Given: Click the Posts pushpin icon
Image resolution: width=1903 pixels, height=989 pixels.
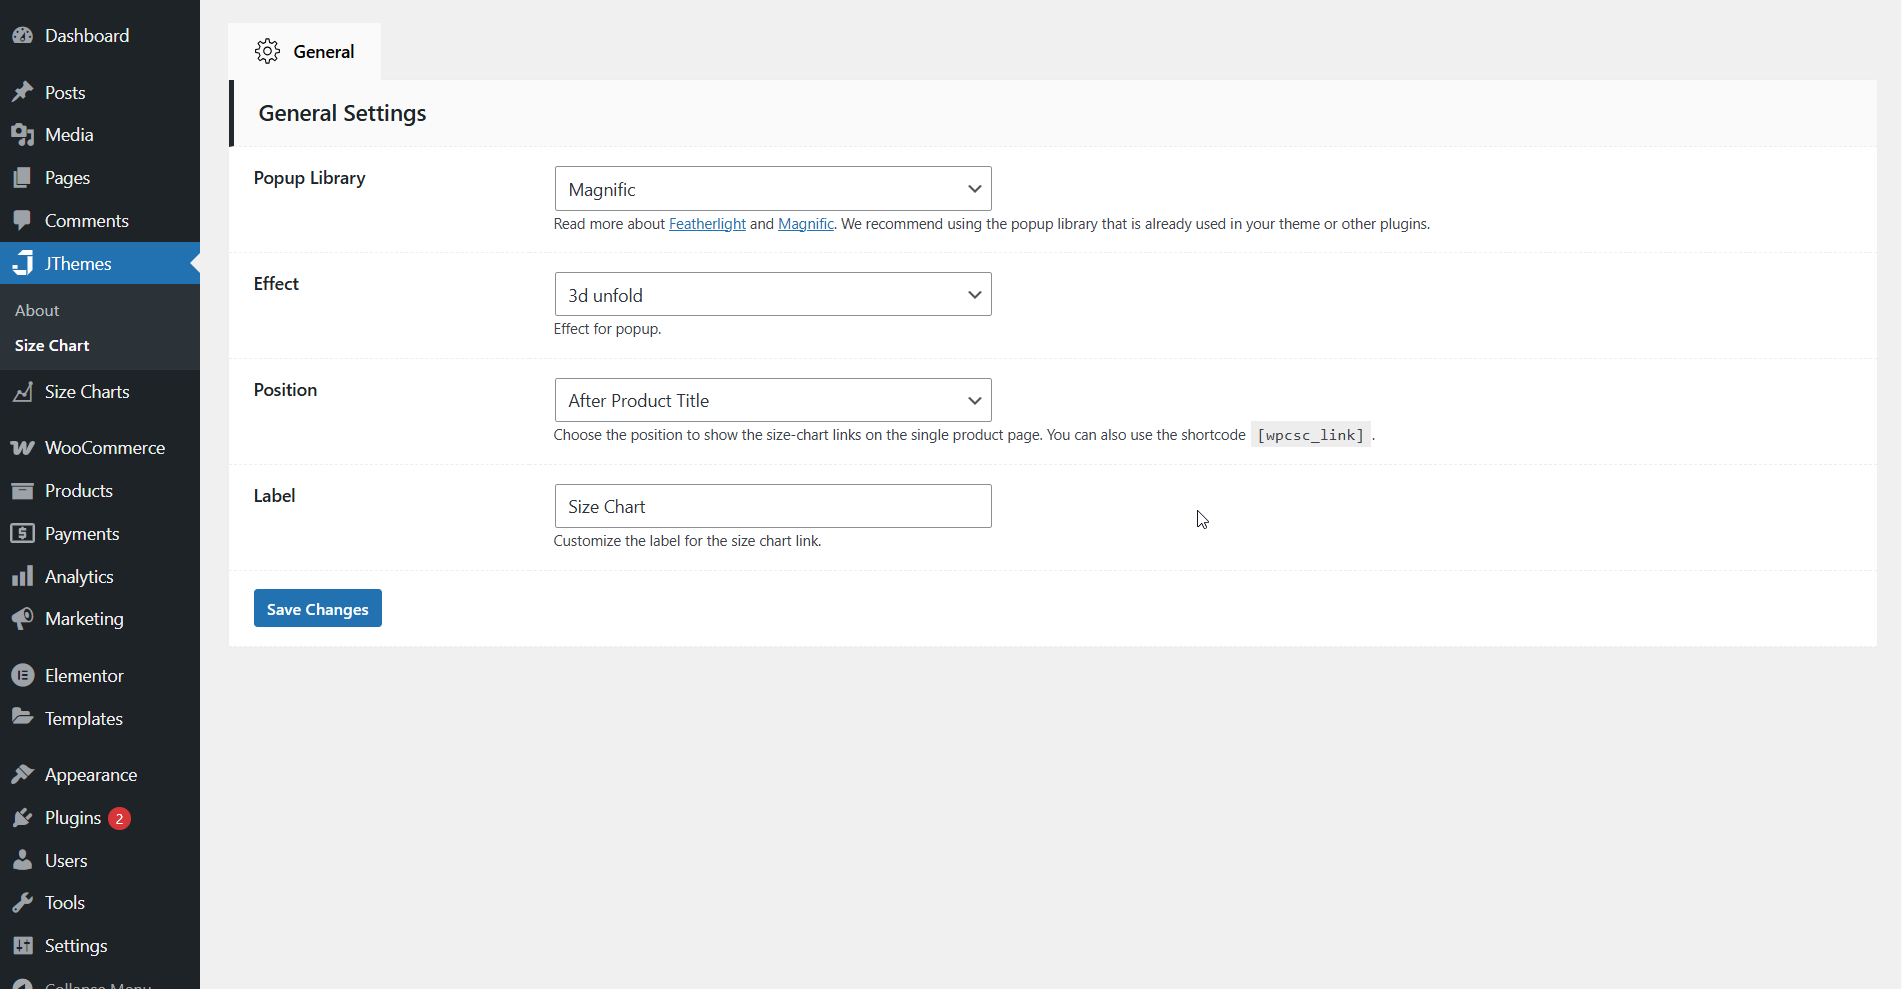Looking at the screenshot, I should [x=22, y=92].
